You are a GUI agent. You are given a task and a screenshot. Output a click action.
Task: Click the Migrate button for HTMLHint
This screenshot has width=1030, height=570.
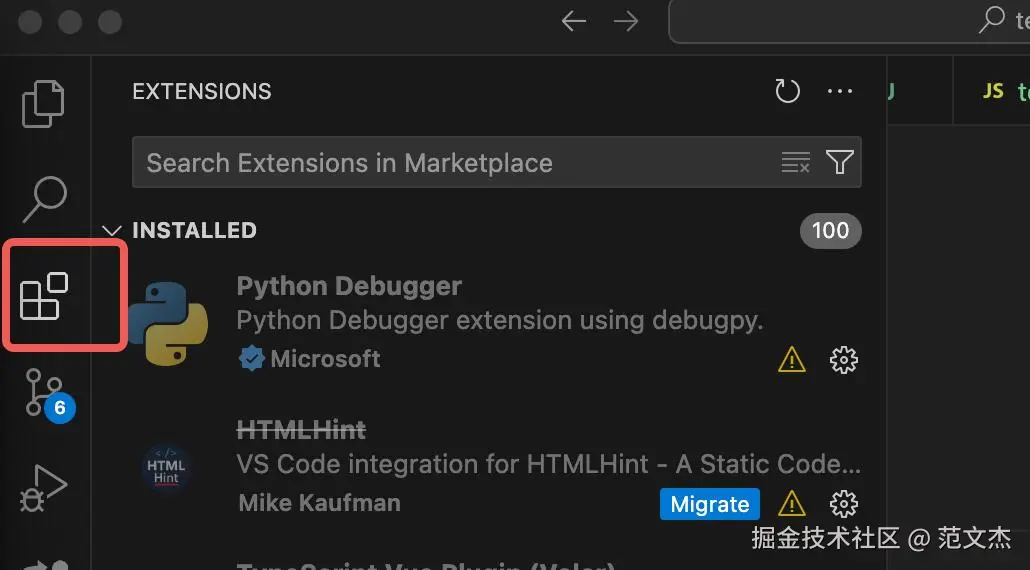[x=710, y=504]
